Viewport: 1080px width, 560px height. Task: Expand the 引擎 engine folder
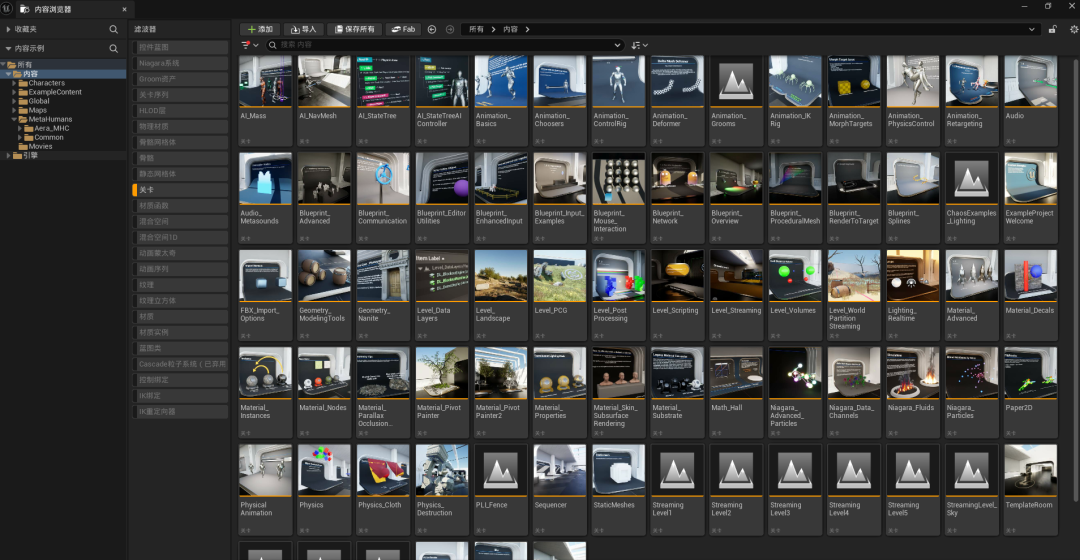pyautogui.click(x=8, y=156)
